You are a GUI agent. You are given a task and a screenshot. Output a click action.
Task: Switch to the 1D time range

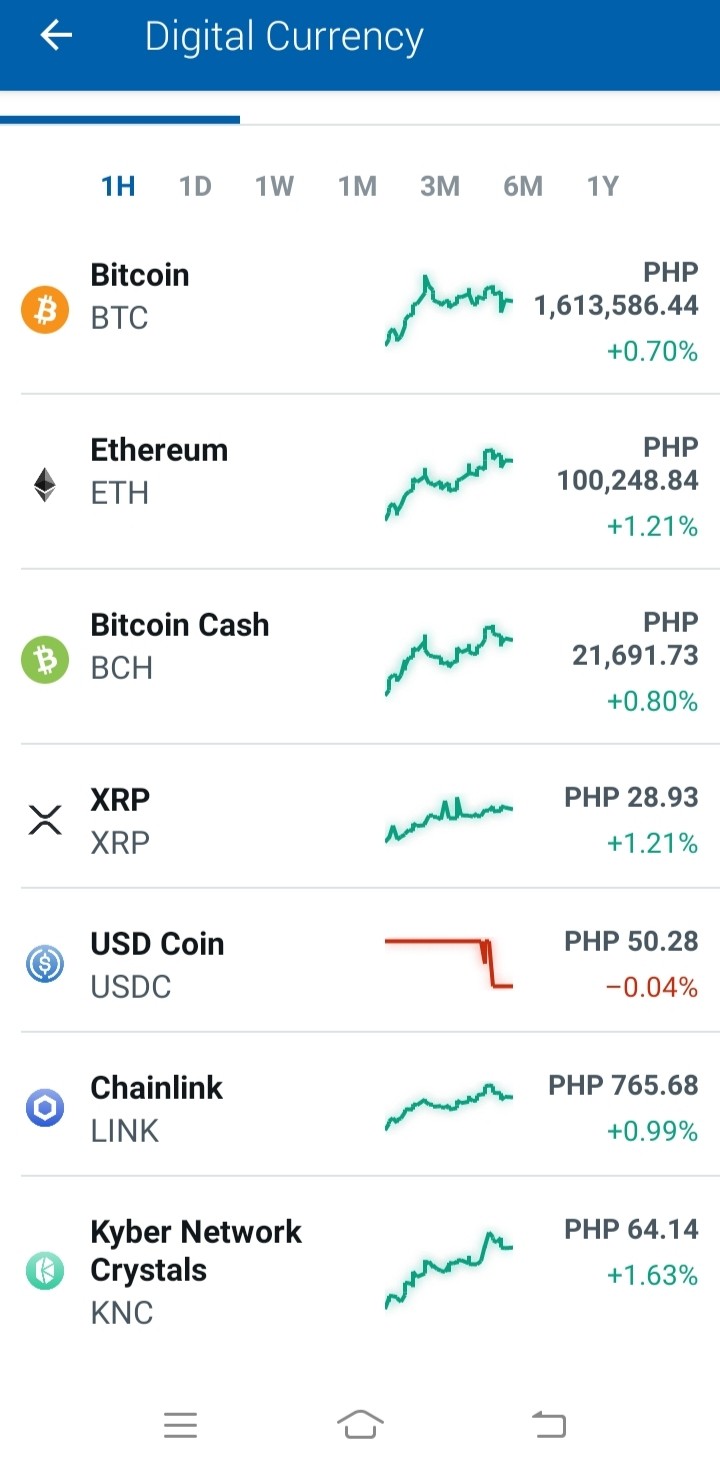[195, 186]
